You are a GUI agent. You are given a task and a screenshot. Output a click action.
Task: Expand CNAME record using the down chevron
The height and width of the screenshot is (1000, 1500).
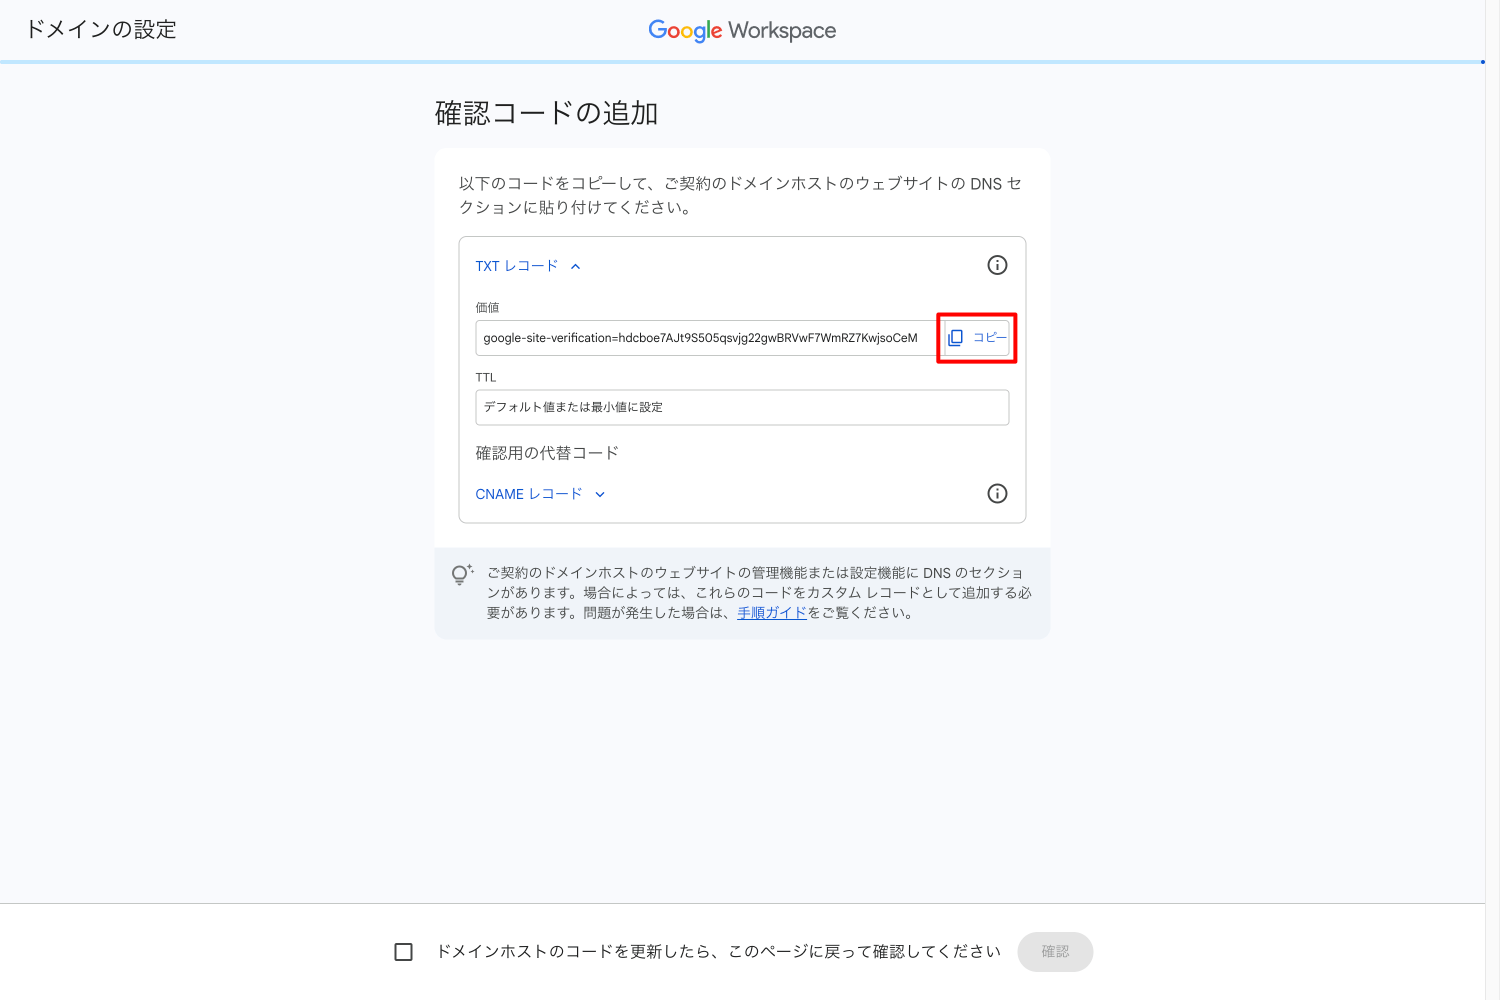click(600, 494)
